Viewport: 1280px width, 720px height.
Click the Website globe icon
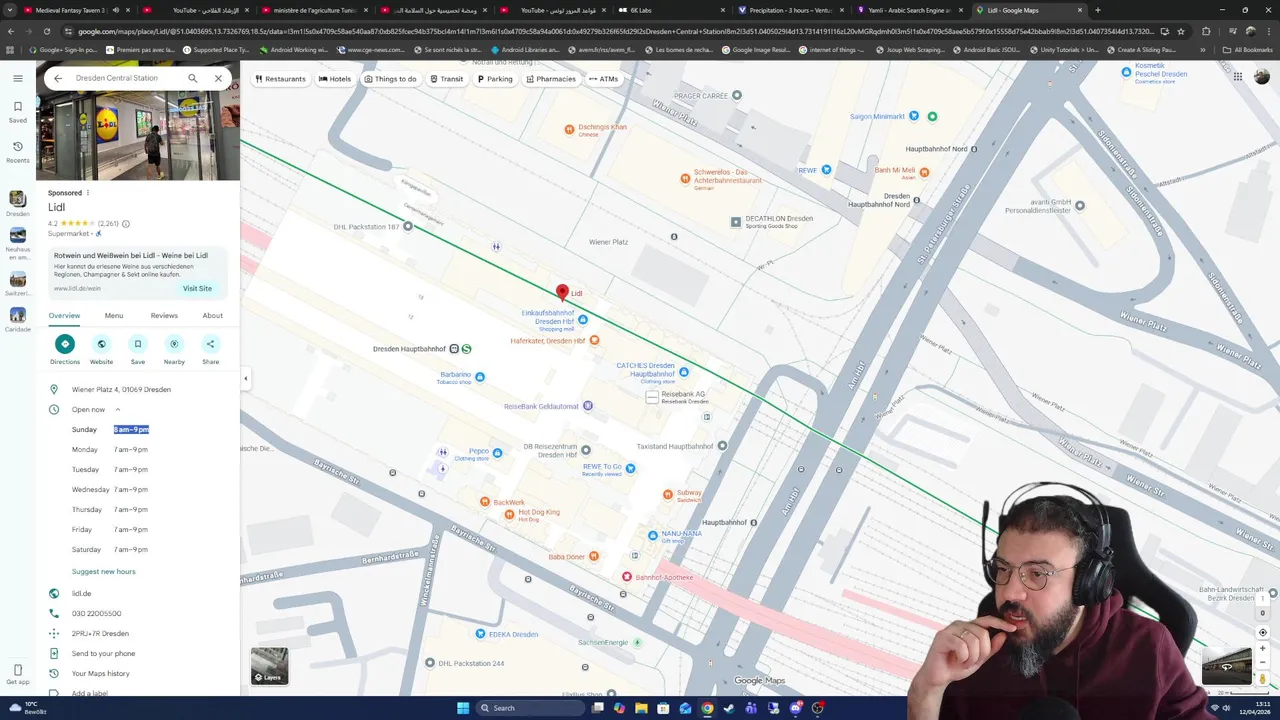tap(101, 344)
